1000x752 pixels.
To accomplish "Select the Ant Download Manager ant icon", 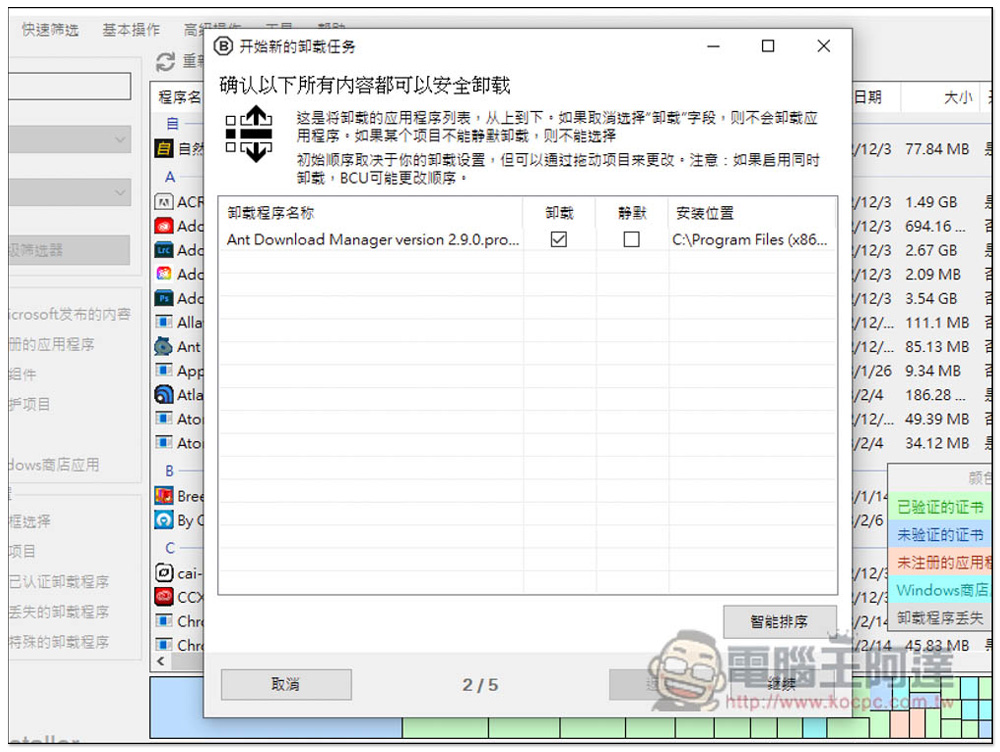I will [x=163, y=347].
